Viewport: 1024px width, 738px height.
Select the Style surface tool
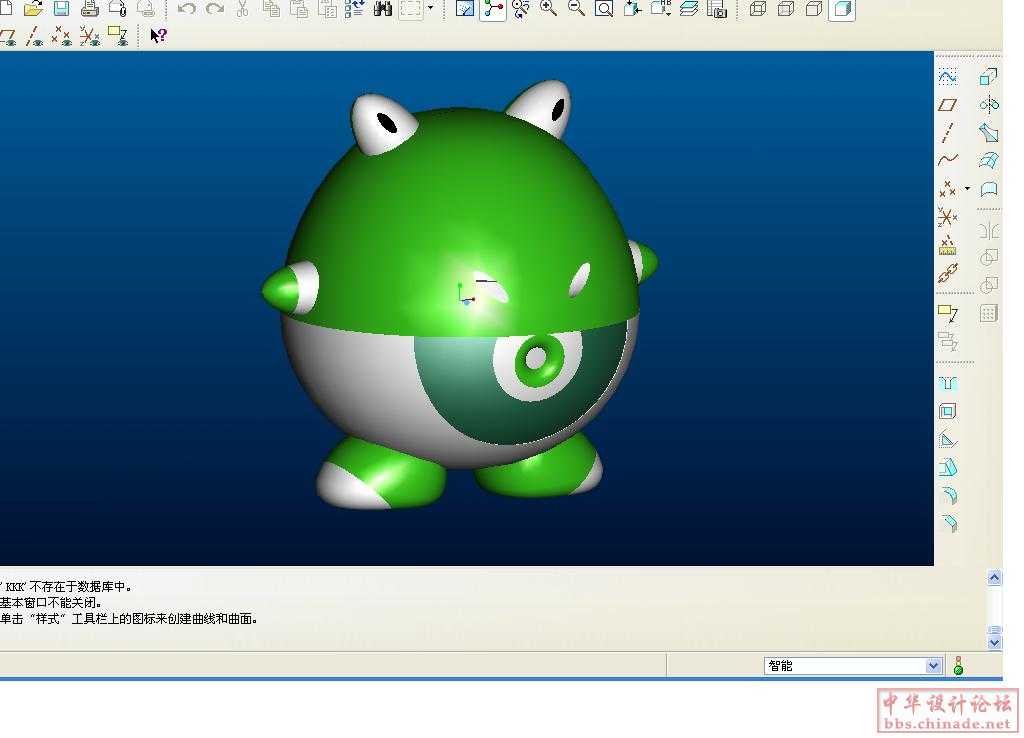pyautogui.click(x=989, y=189)
